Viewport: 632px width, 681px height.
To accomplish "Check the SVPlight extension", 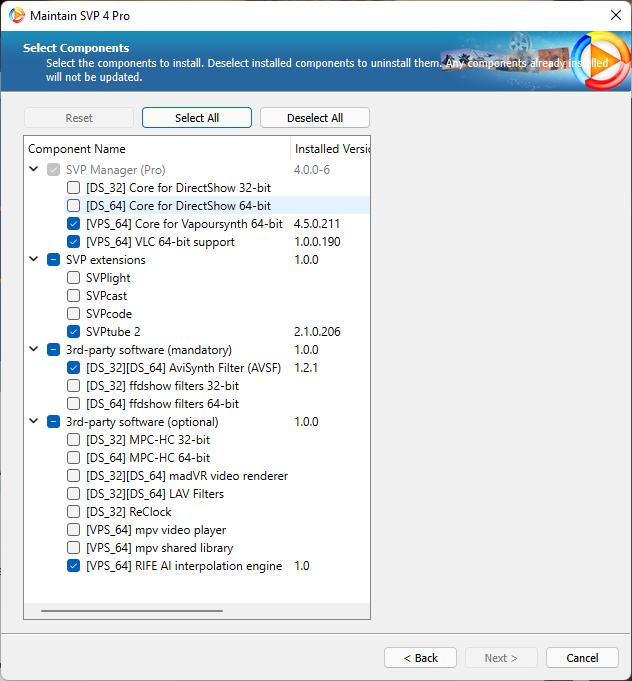I will [73, 278].
